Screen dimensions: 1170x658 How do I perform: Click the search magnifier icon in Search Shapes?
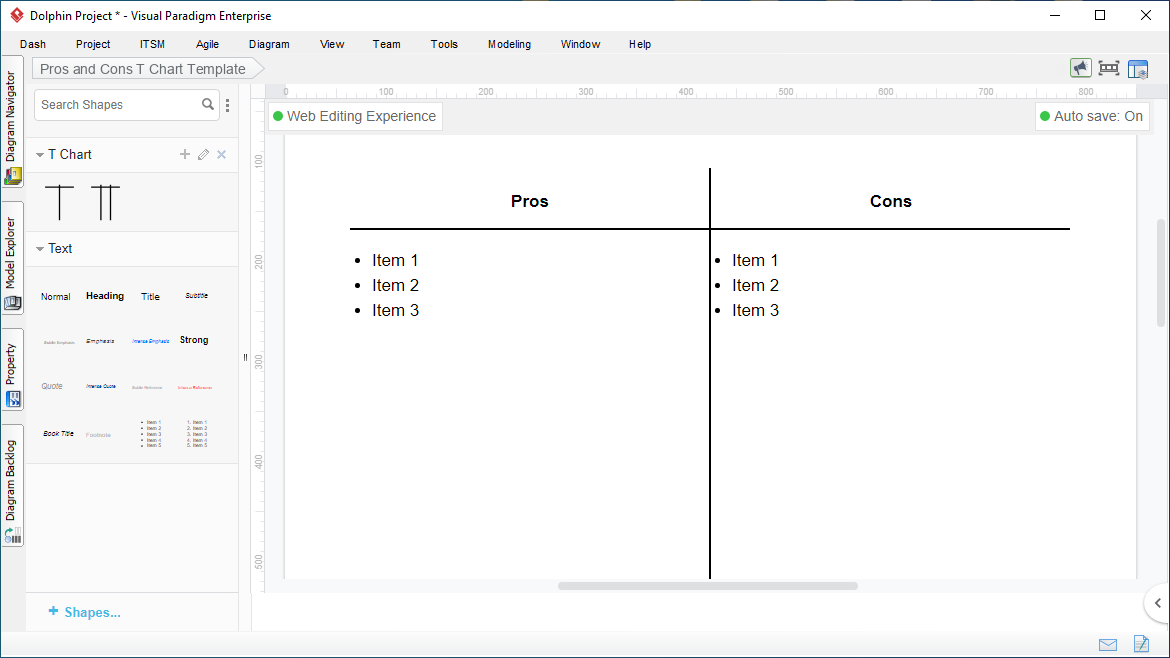[208, 104]
